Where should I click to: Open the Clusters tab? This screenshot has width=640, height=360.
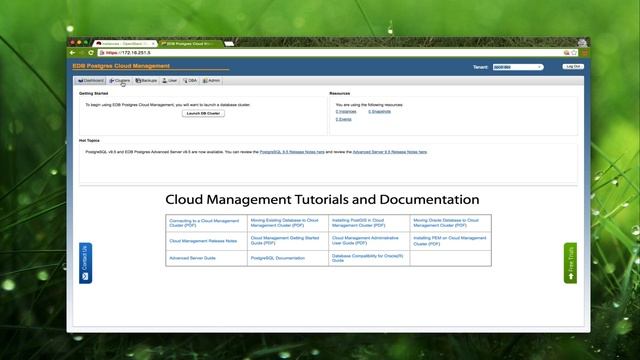(120, 81)
